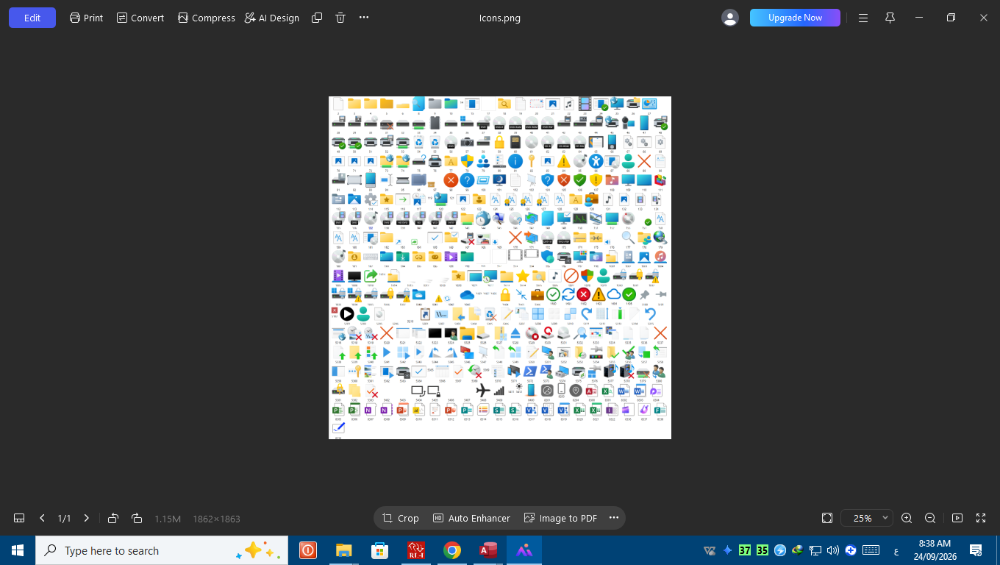1000x565 pixels.
Task: Open the hamburger menu at top right
Action: 863,18
